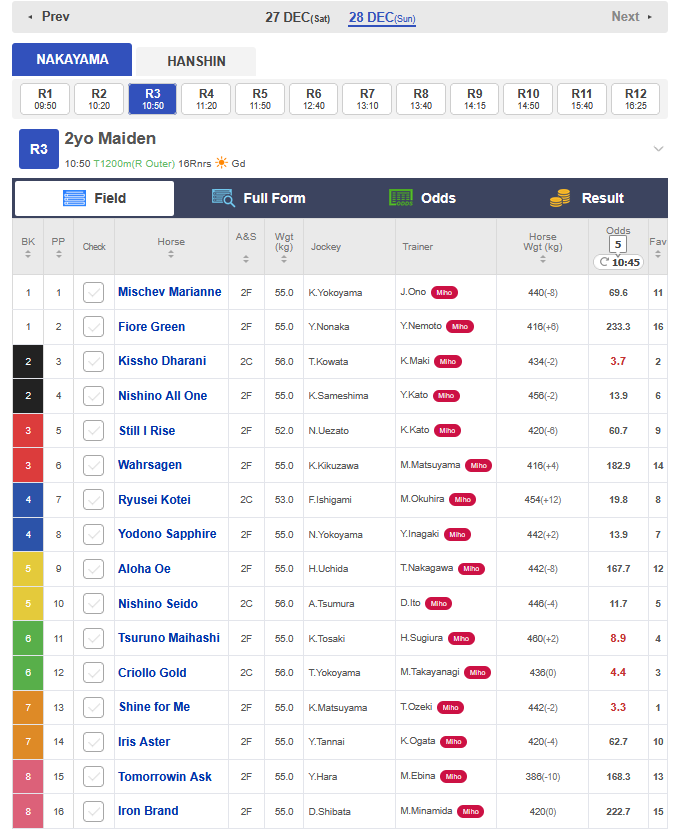Click the Odds board icon
Viewport: 676px width, 834px height.
pos(400,198)
